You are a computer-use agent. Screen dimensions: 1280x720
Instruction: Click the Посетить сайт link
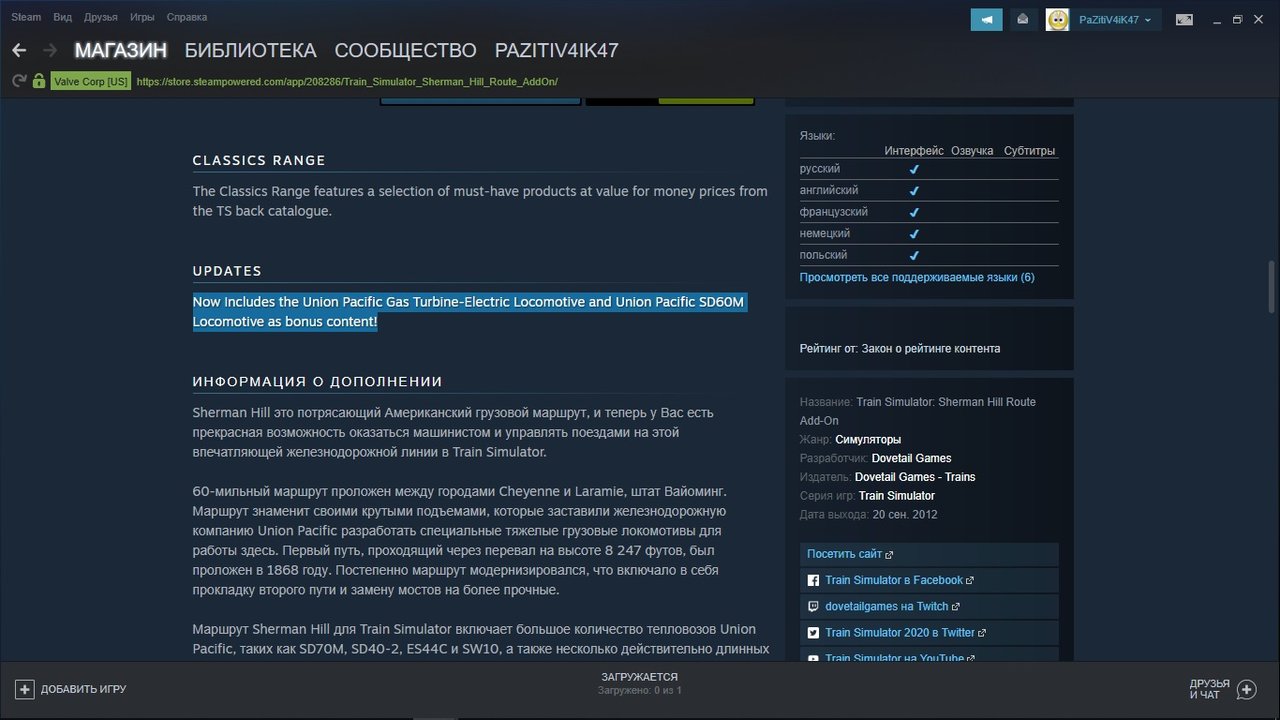(929, 554)
